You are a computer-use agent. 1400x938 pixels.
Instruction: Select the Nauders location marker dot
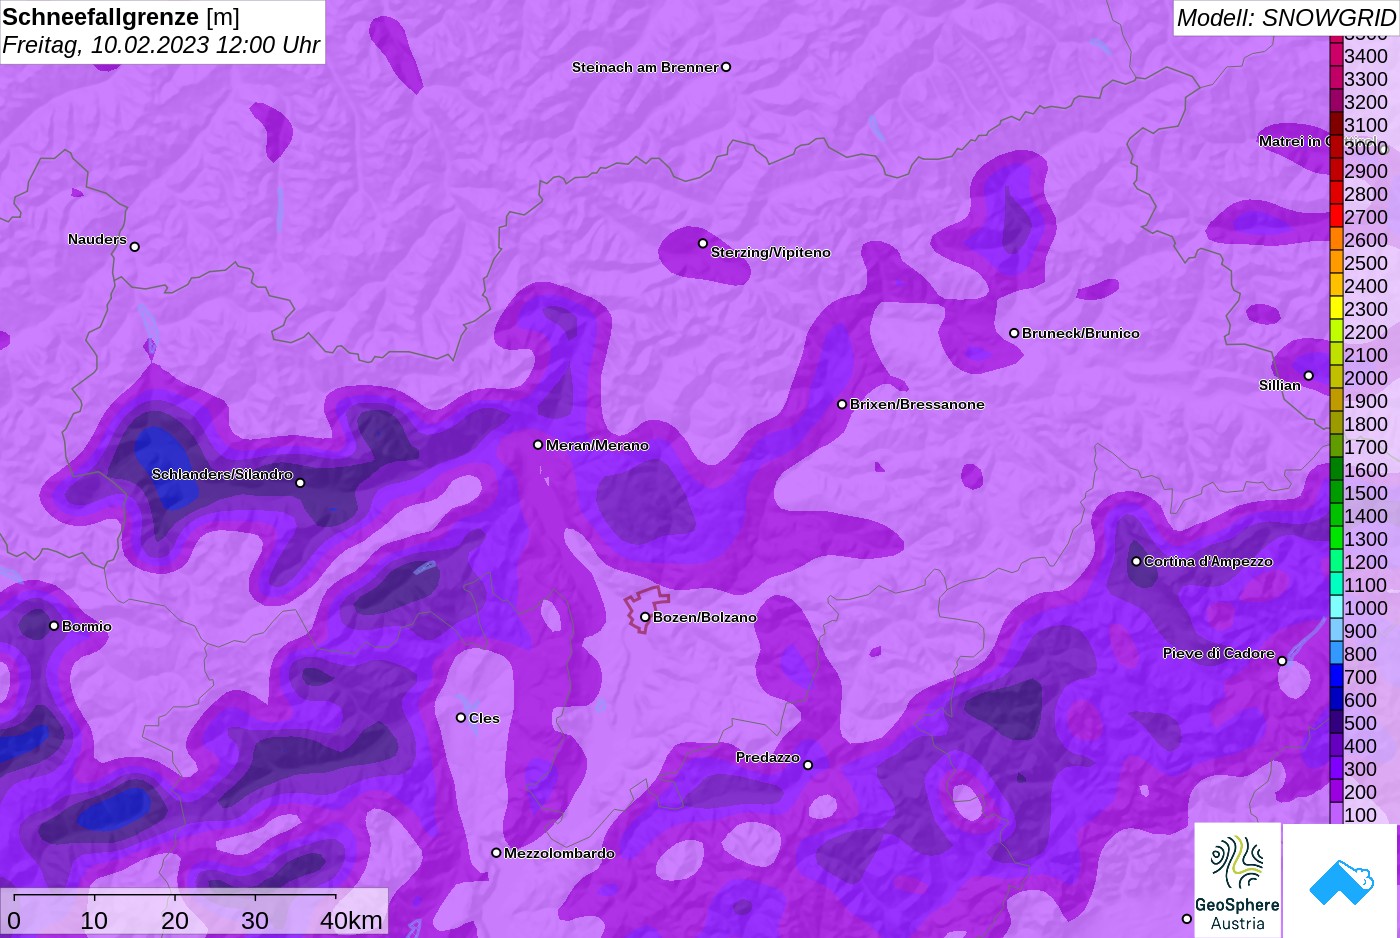click(135, 246)
